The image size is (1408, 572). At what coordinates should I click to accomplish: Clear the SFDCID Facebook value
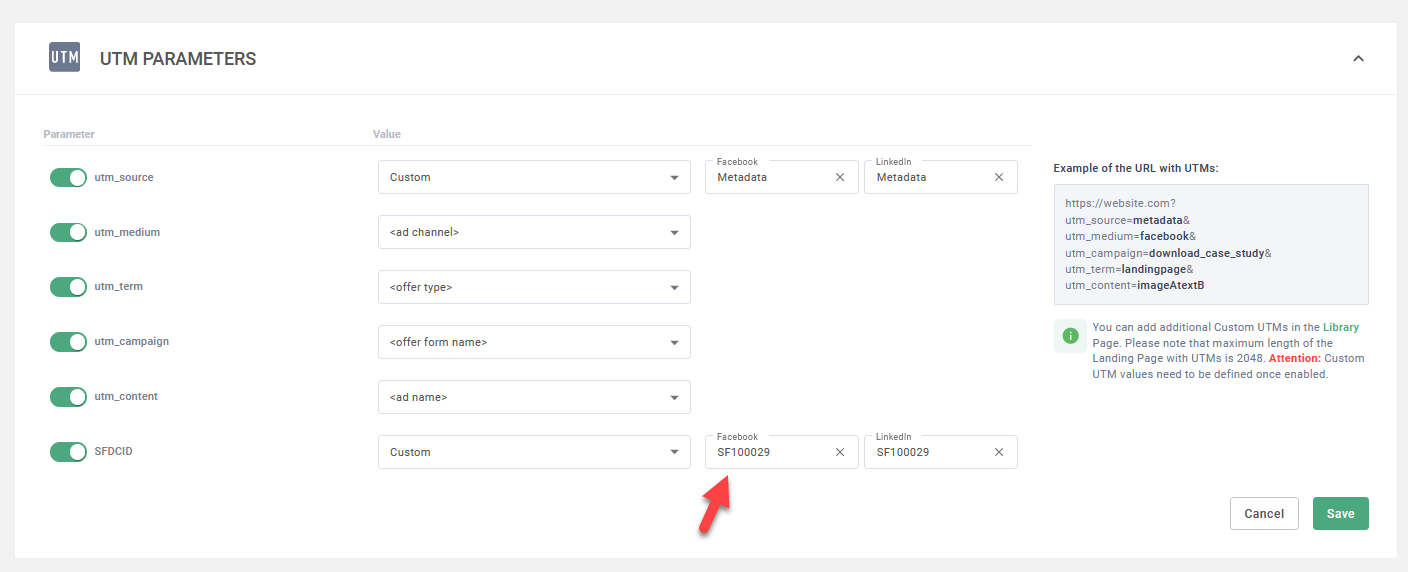840,452
